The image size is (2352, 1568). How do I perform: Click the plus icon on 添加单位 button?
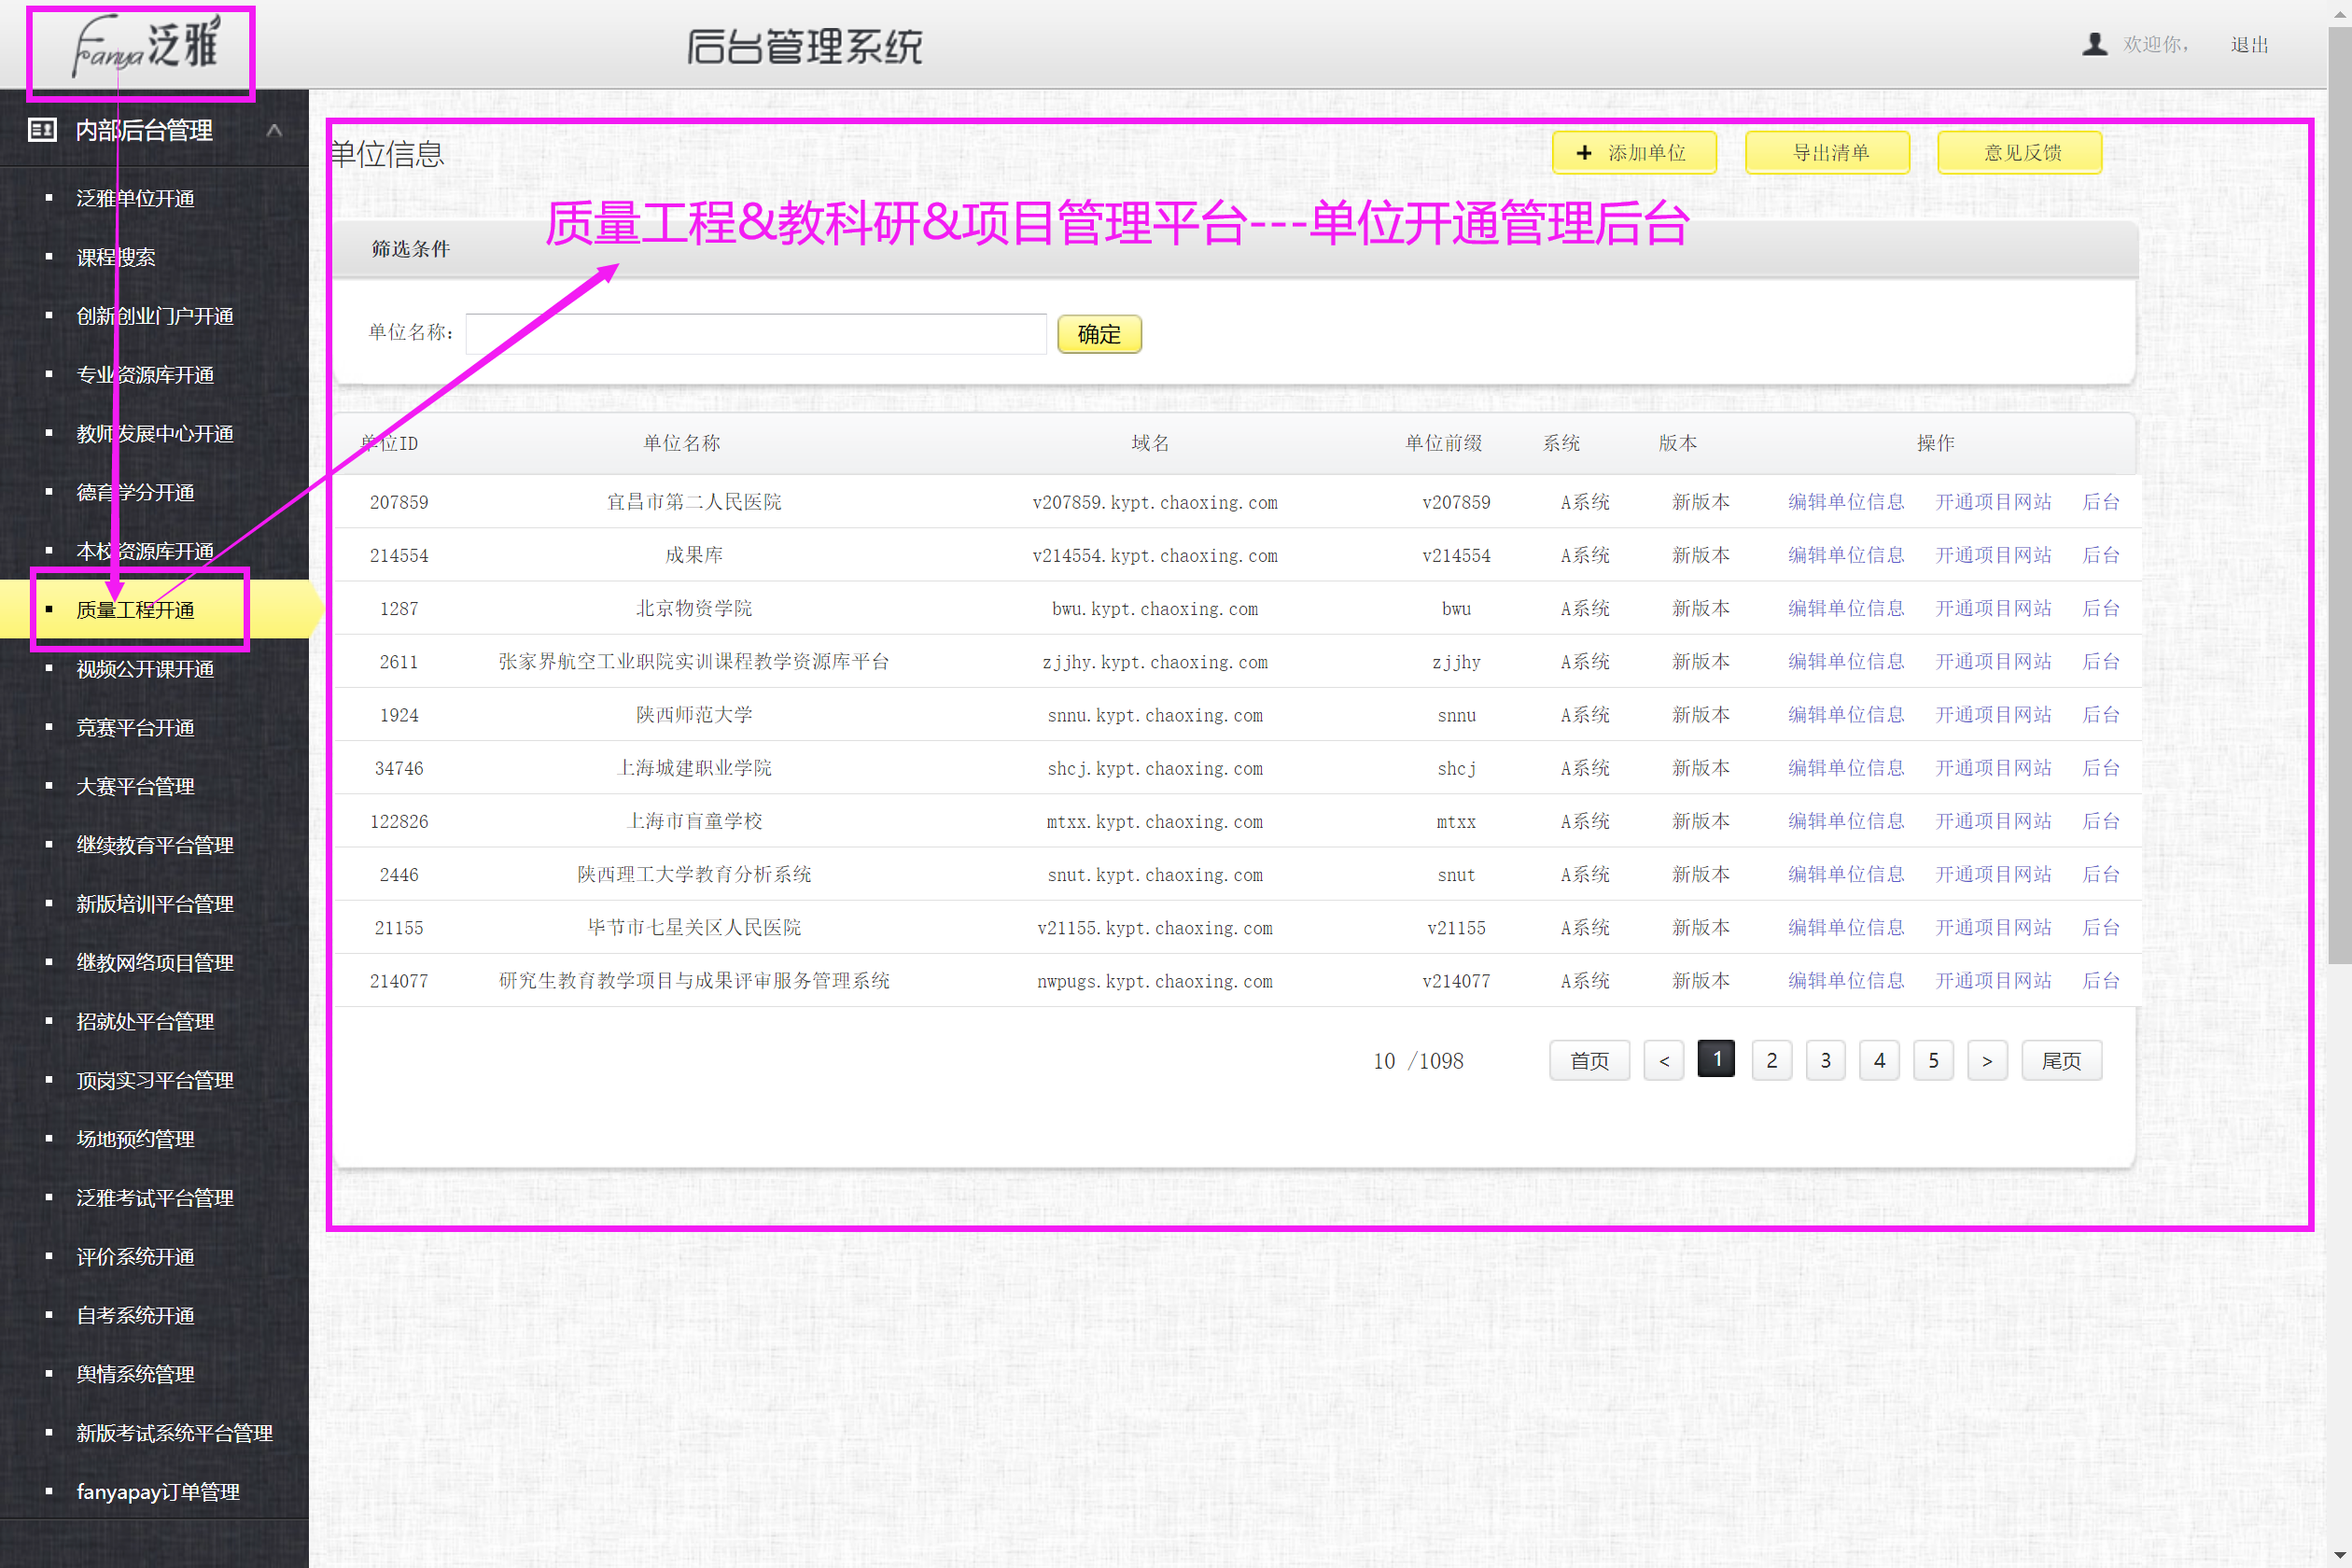click(x=1585, y=152)
